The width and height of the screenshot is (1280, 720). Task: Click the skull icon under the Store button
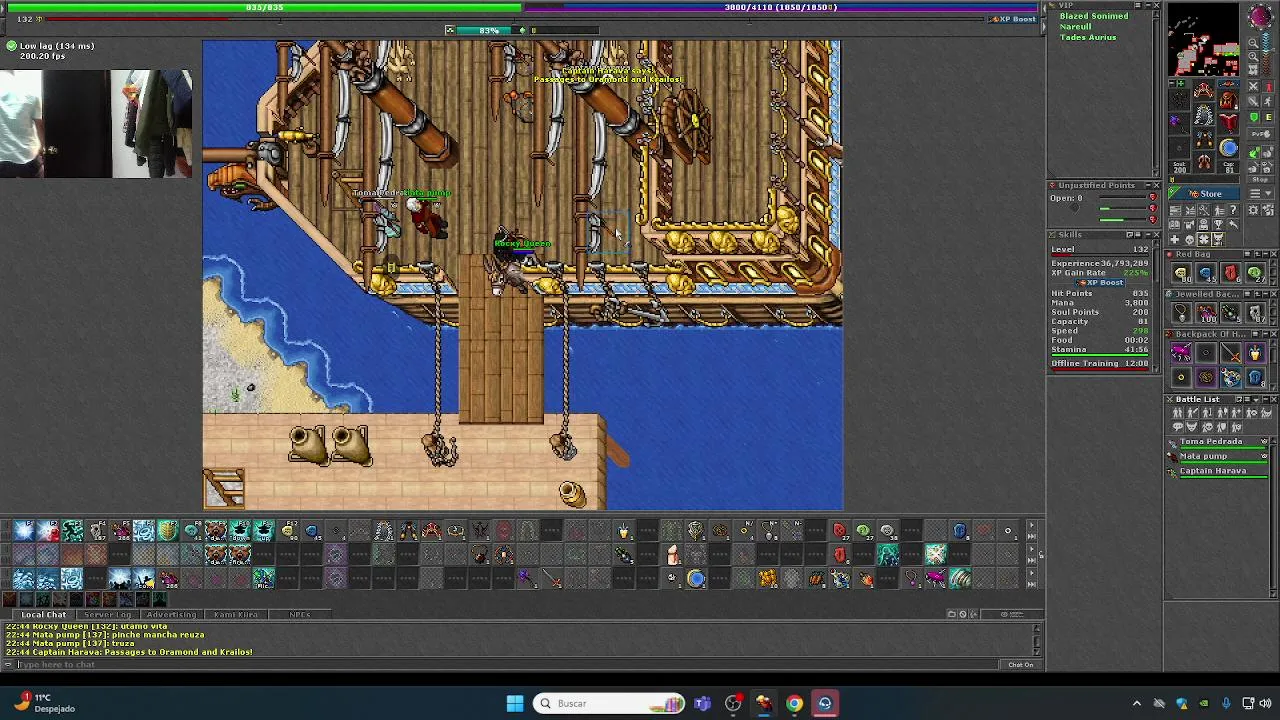(1189, 239)
